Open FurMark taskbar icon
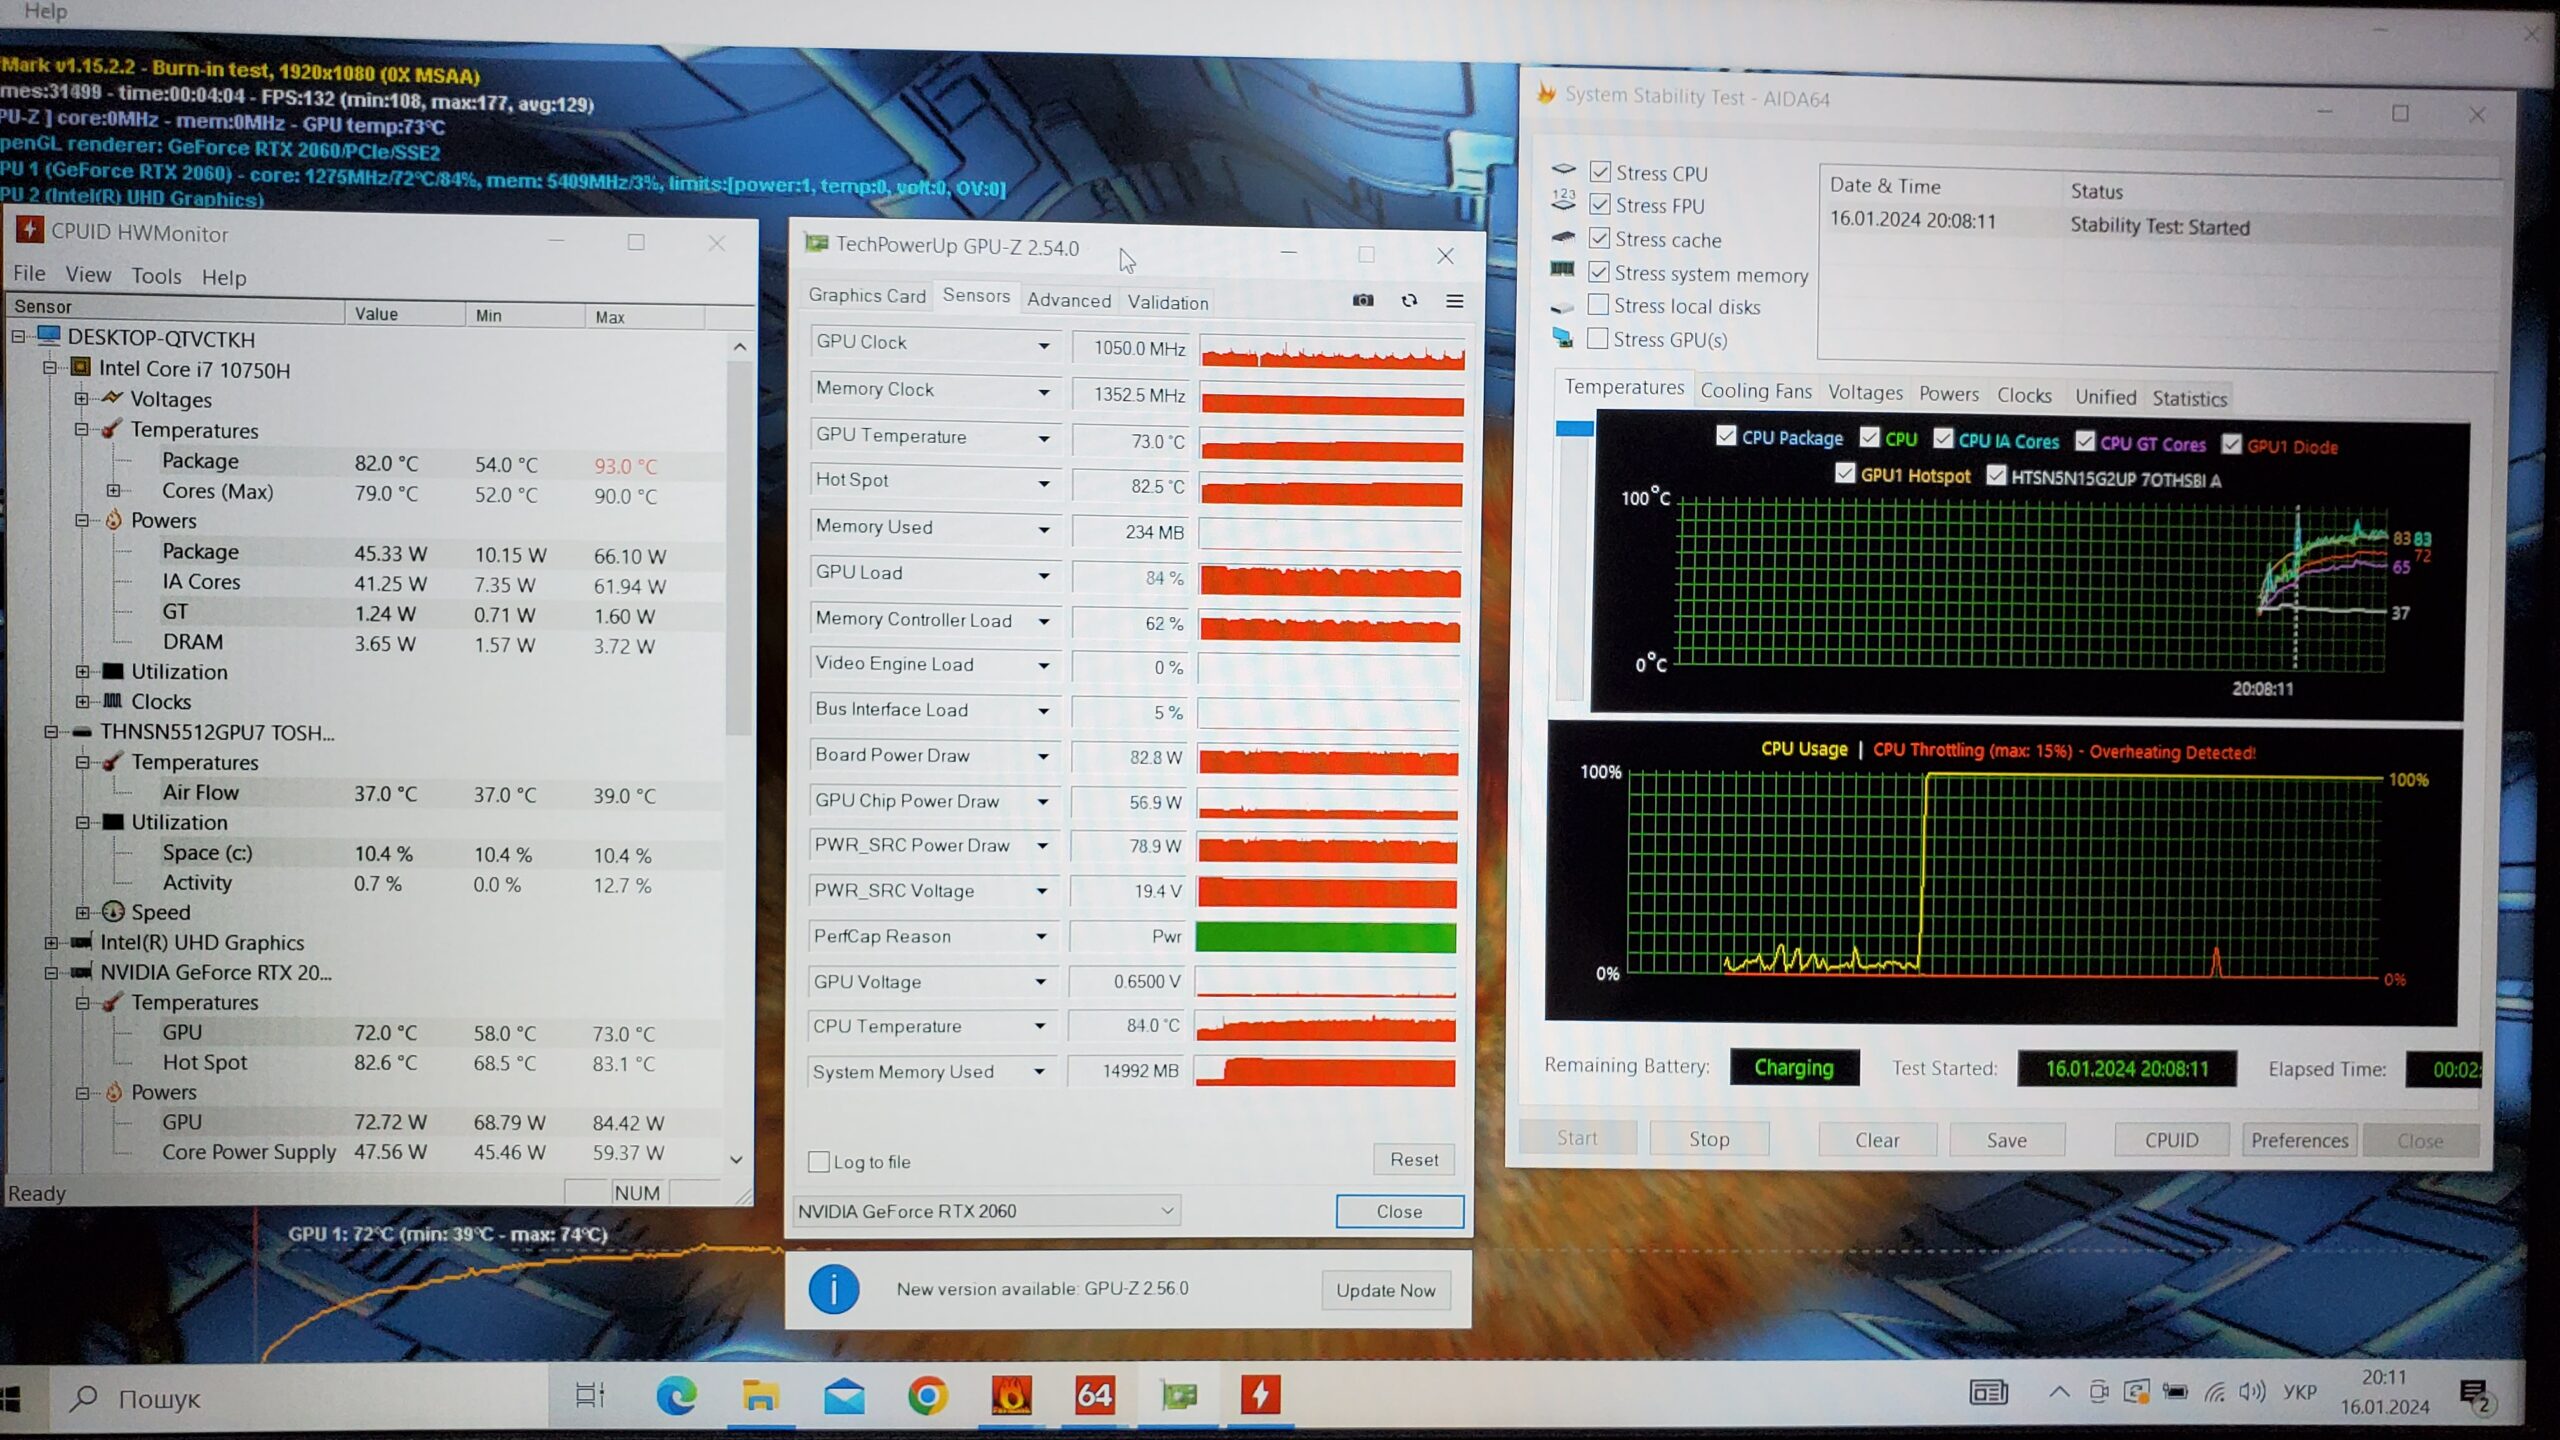This screenshot has height=1440, width=2560. [1010, 1395]
